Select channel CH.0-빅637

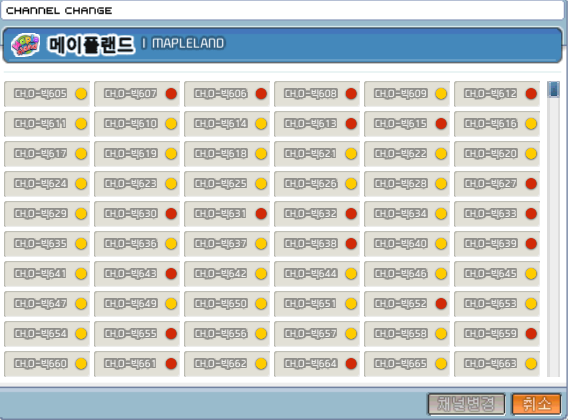227,244
